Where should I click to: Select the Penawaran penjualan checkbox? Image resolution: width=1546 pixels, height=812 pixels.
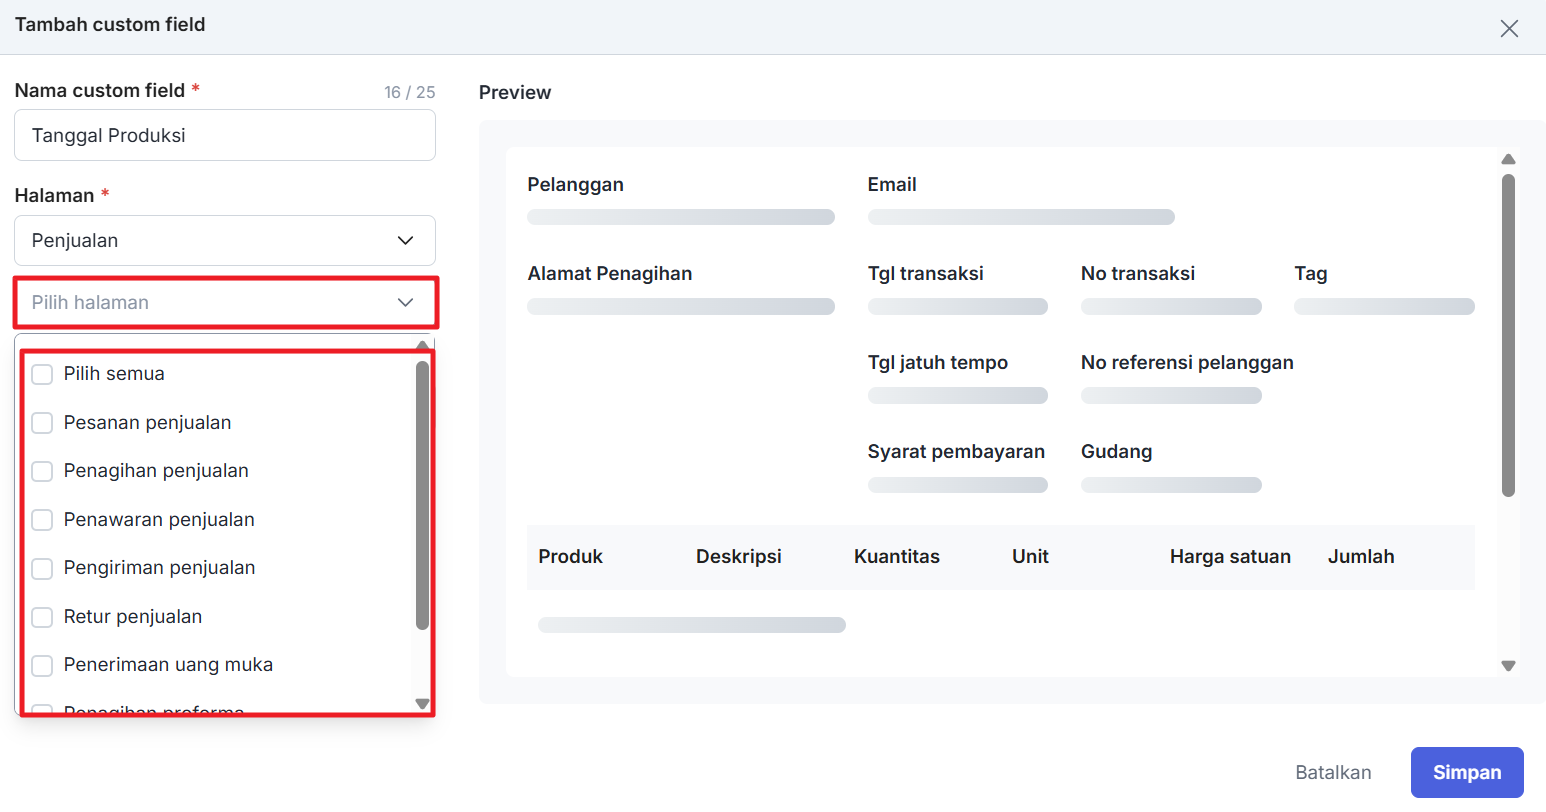(x=42, y=520)
